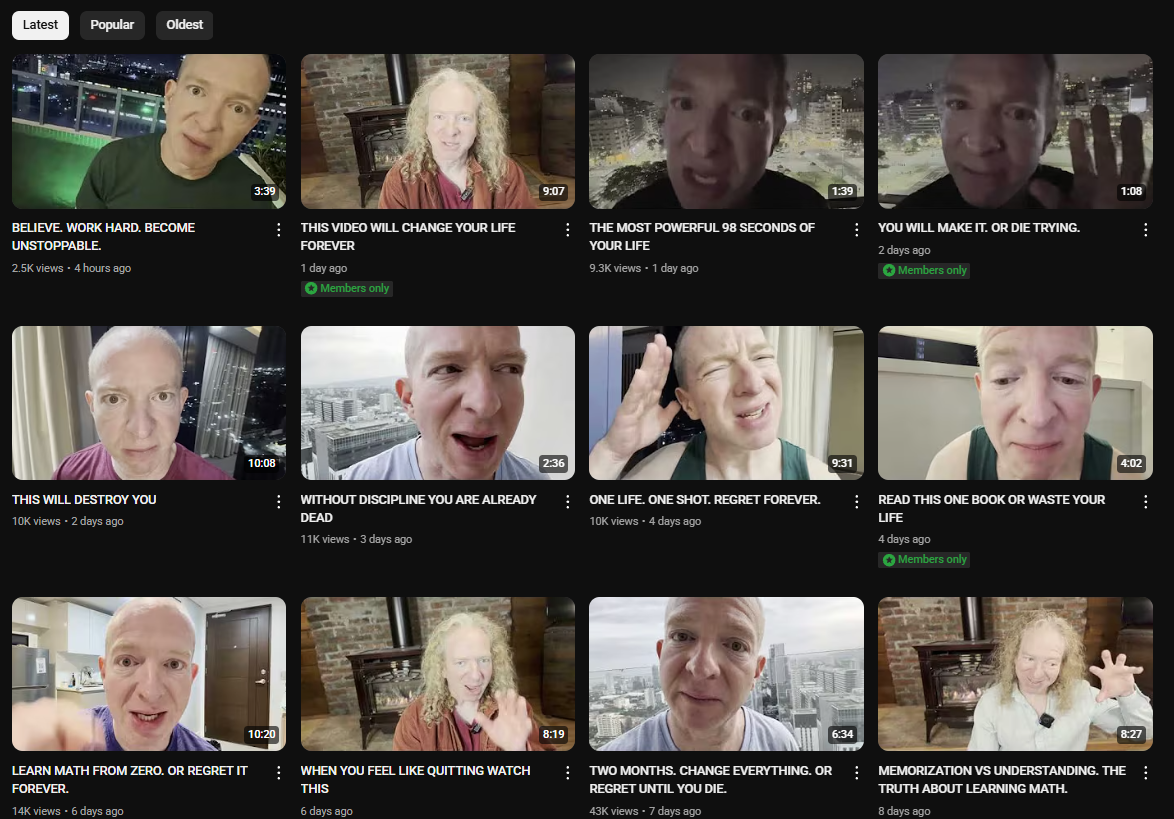The width and height of the screenshot is (1174, 819).
Task: Click Members only badge under YOU WILL MAKE IT
Action: point(924,270)
